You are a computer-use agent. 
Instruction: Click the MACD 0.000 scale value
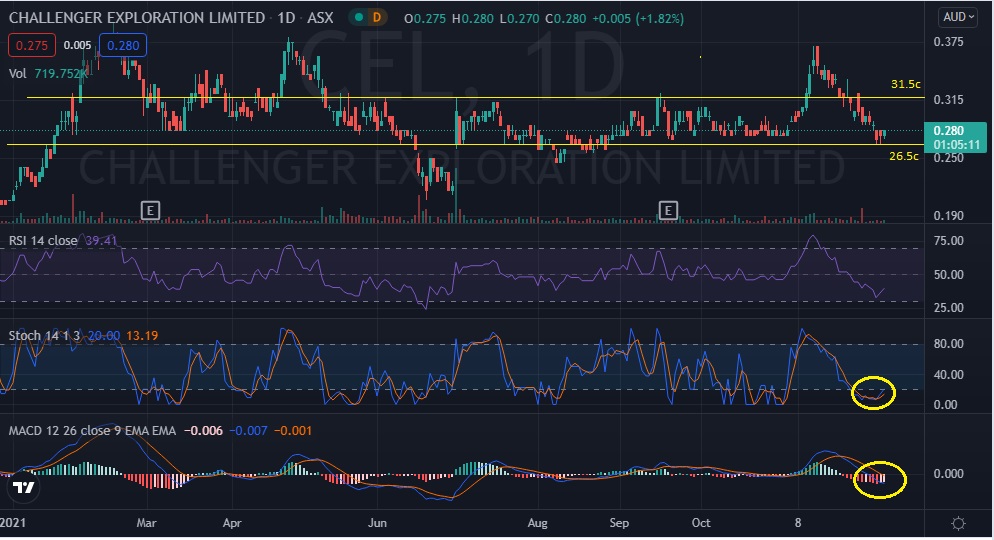[948, 473]
